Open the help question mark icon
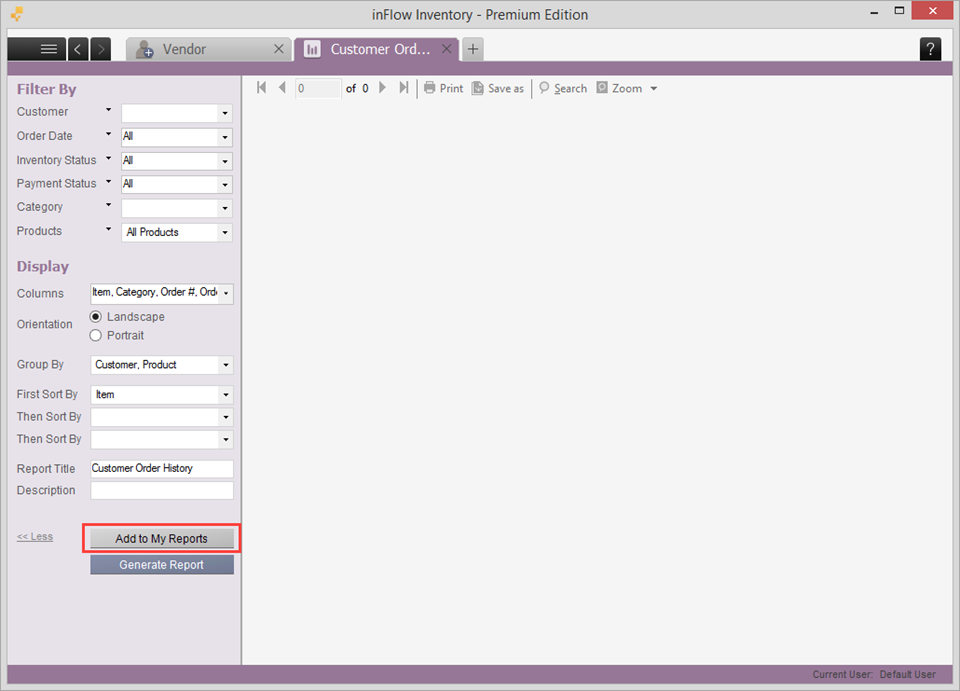 tap(930, 49)
